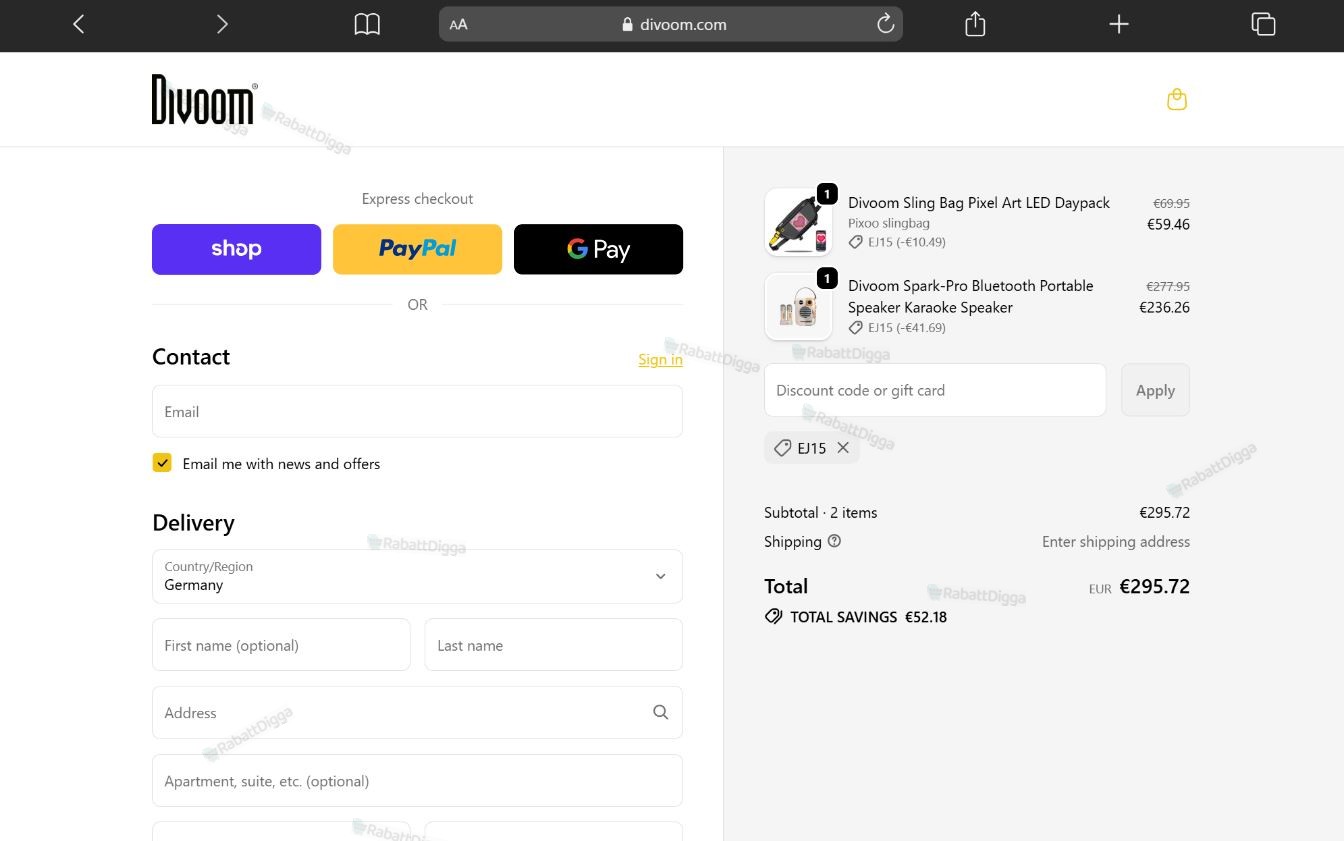The image size is (1344, 841).
Task: Open a new tab with plus icon
Action: (x=1119, y=24)
